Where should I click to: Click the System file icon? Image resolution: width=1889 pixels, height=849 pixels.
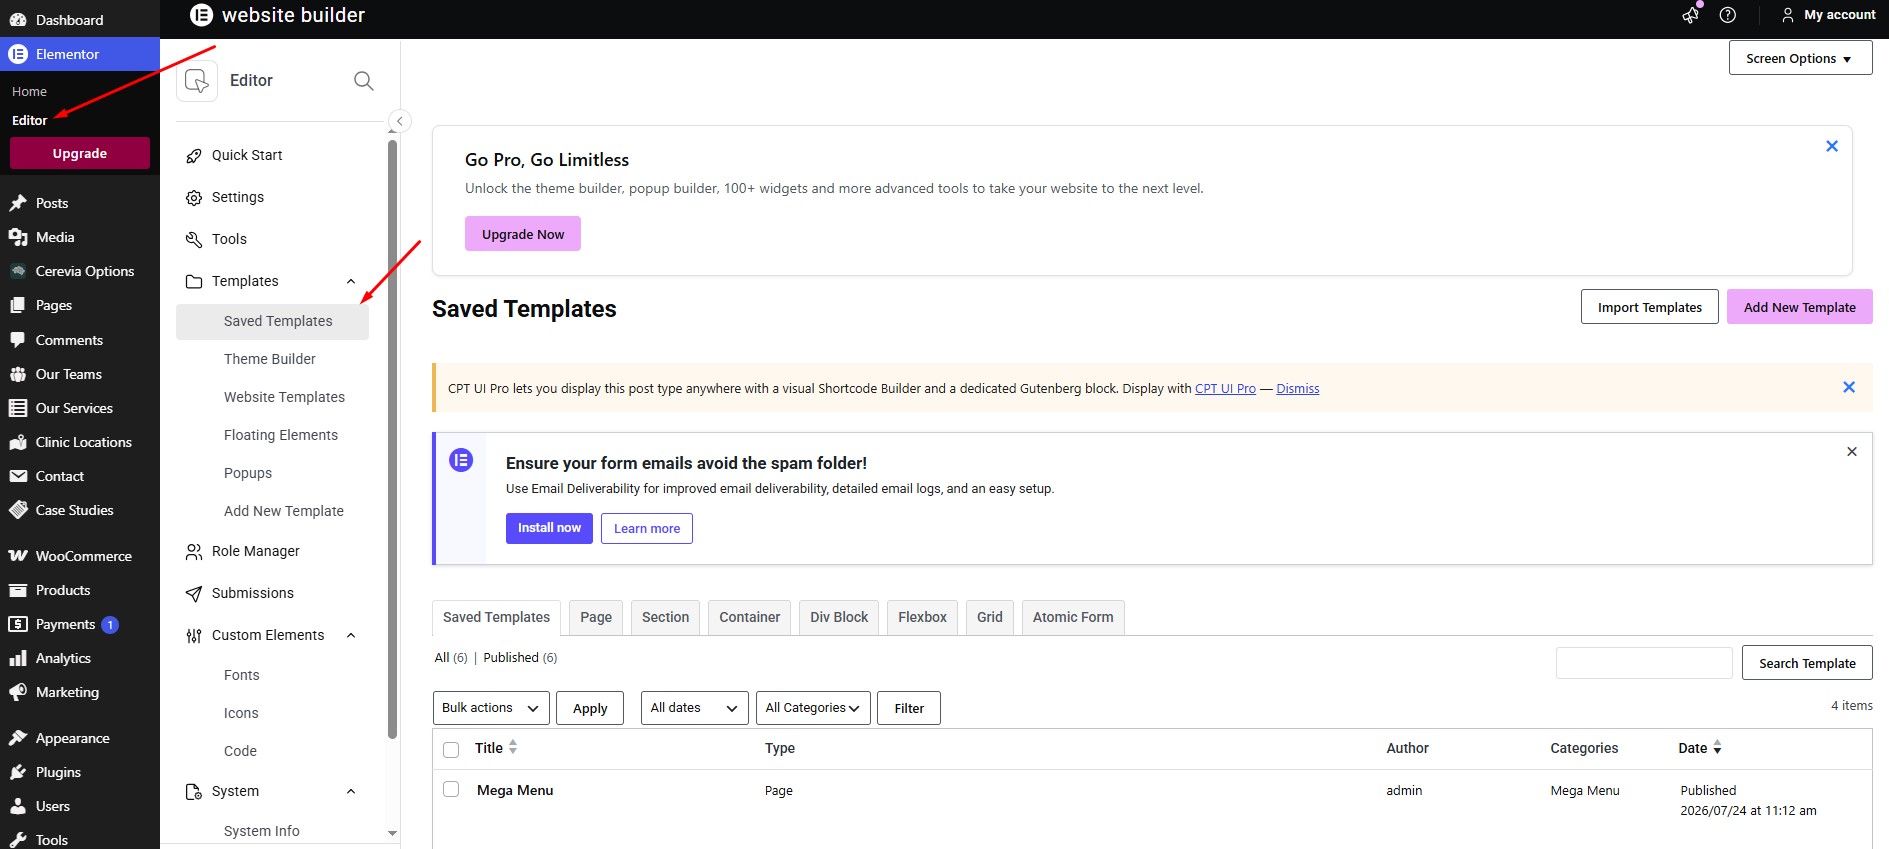pos(194,792)
